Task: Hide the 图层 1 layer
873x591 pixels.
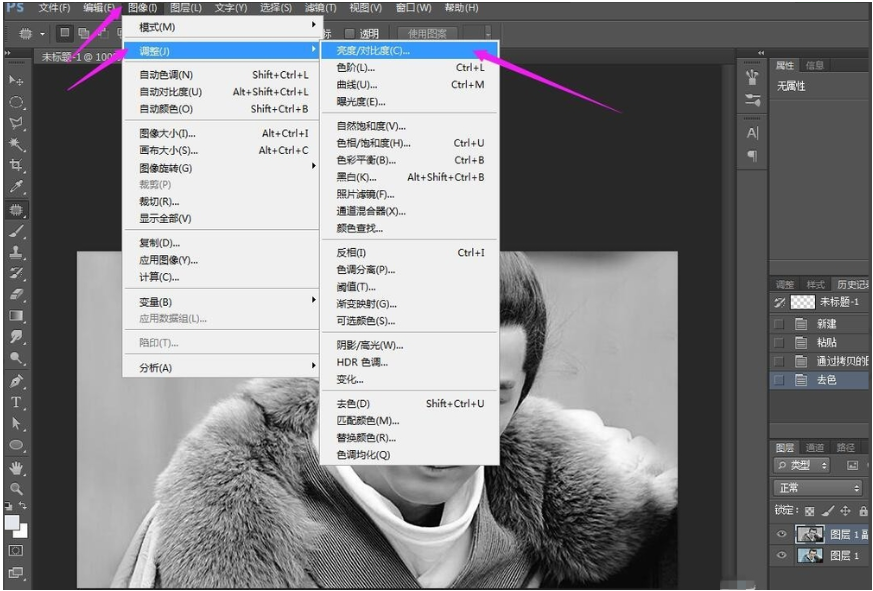Action: coord(781,555)
